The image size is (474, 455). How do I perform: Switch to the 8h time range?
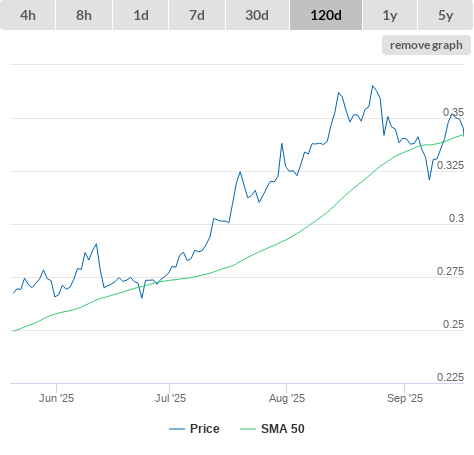click(x=84, y=15)
